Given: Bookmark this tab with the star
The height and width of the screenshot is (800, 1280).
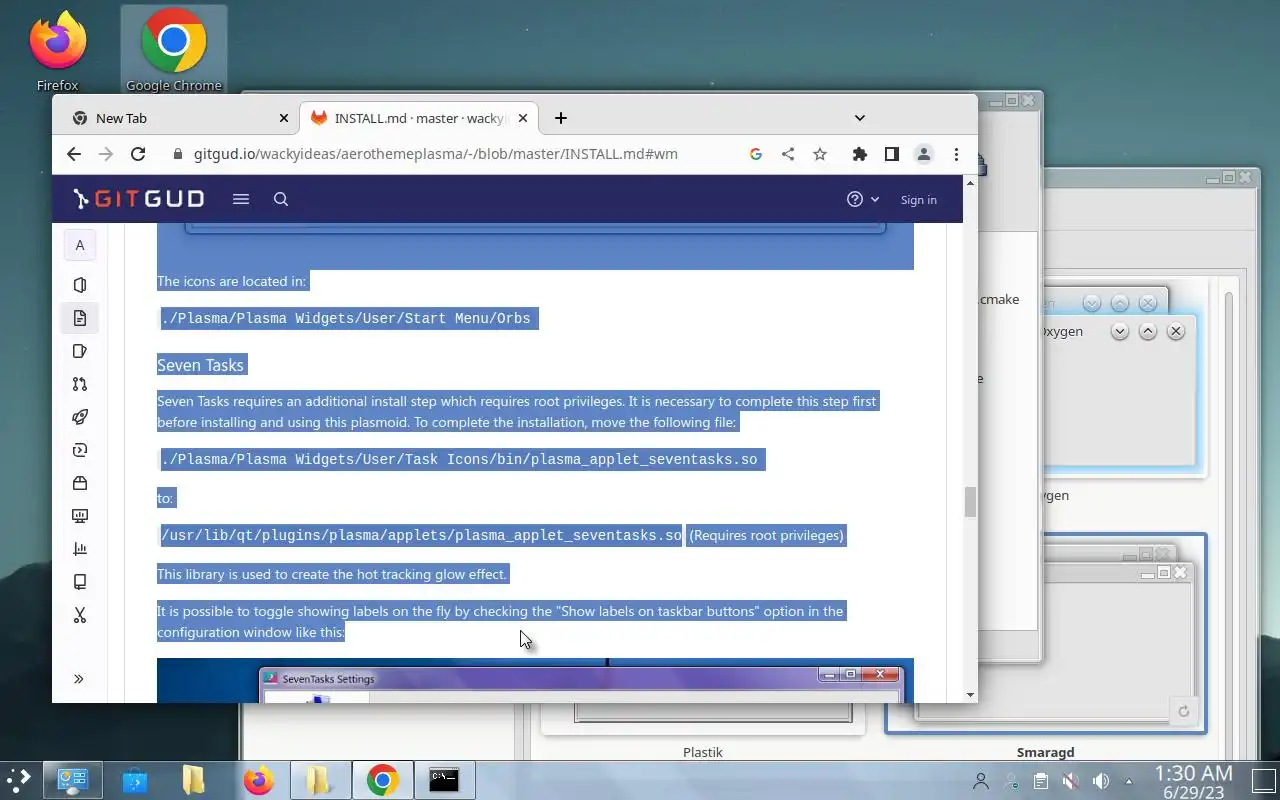Looking at the screenshot, I should [x=820, y=154].
